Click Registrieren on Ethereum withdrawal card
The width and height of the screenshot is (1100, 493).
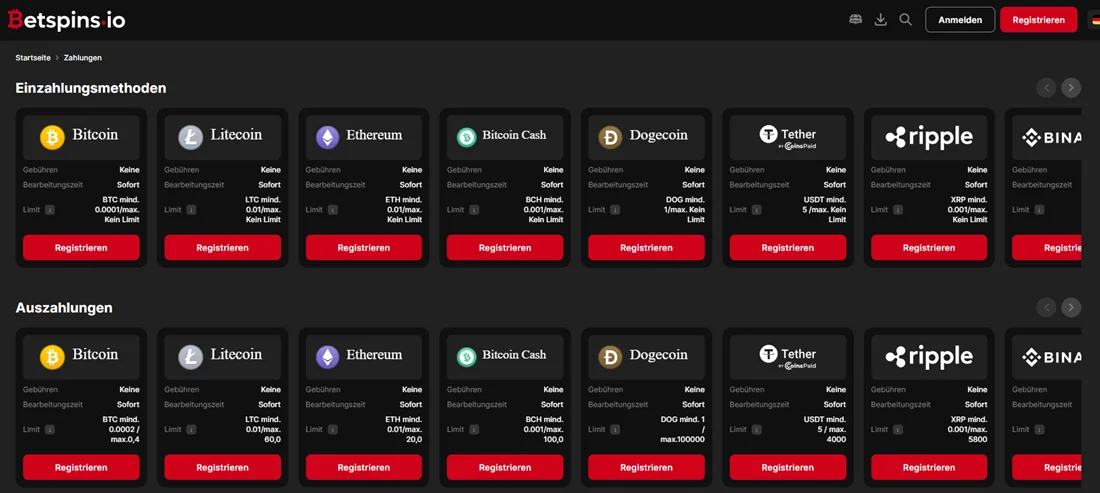(x=364, y=467)
